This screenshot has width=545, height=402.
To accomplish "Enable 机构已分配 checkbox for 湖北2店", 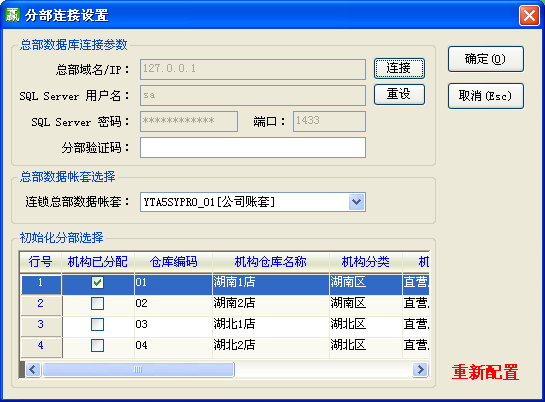I will pyautogui.click(x=97, y=345).
